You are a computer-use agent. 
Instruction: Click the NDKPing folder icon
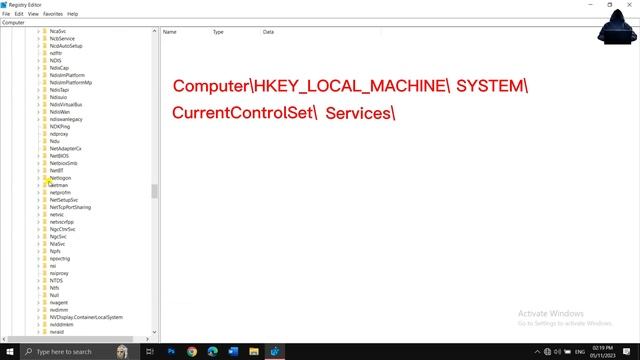click(x=45, y=127)
